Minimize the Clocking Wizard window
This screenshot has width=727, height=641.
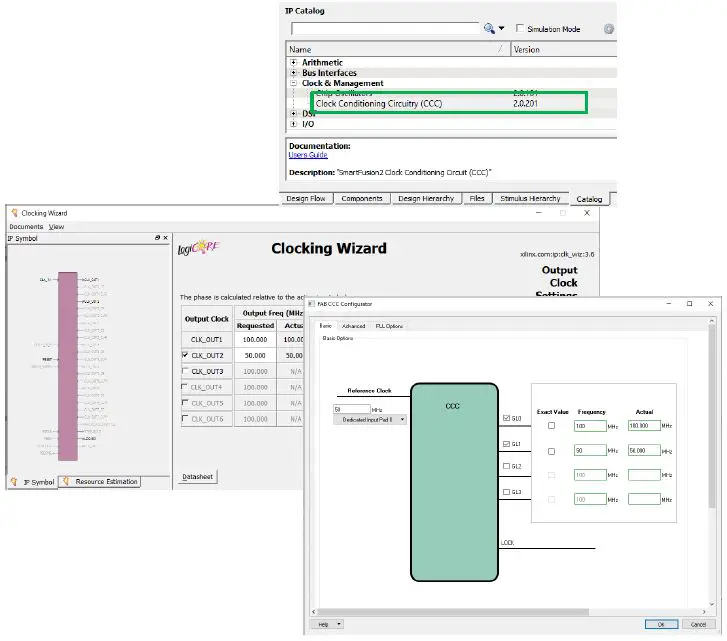539,213
